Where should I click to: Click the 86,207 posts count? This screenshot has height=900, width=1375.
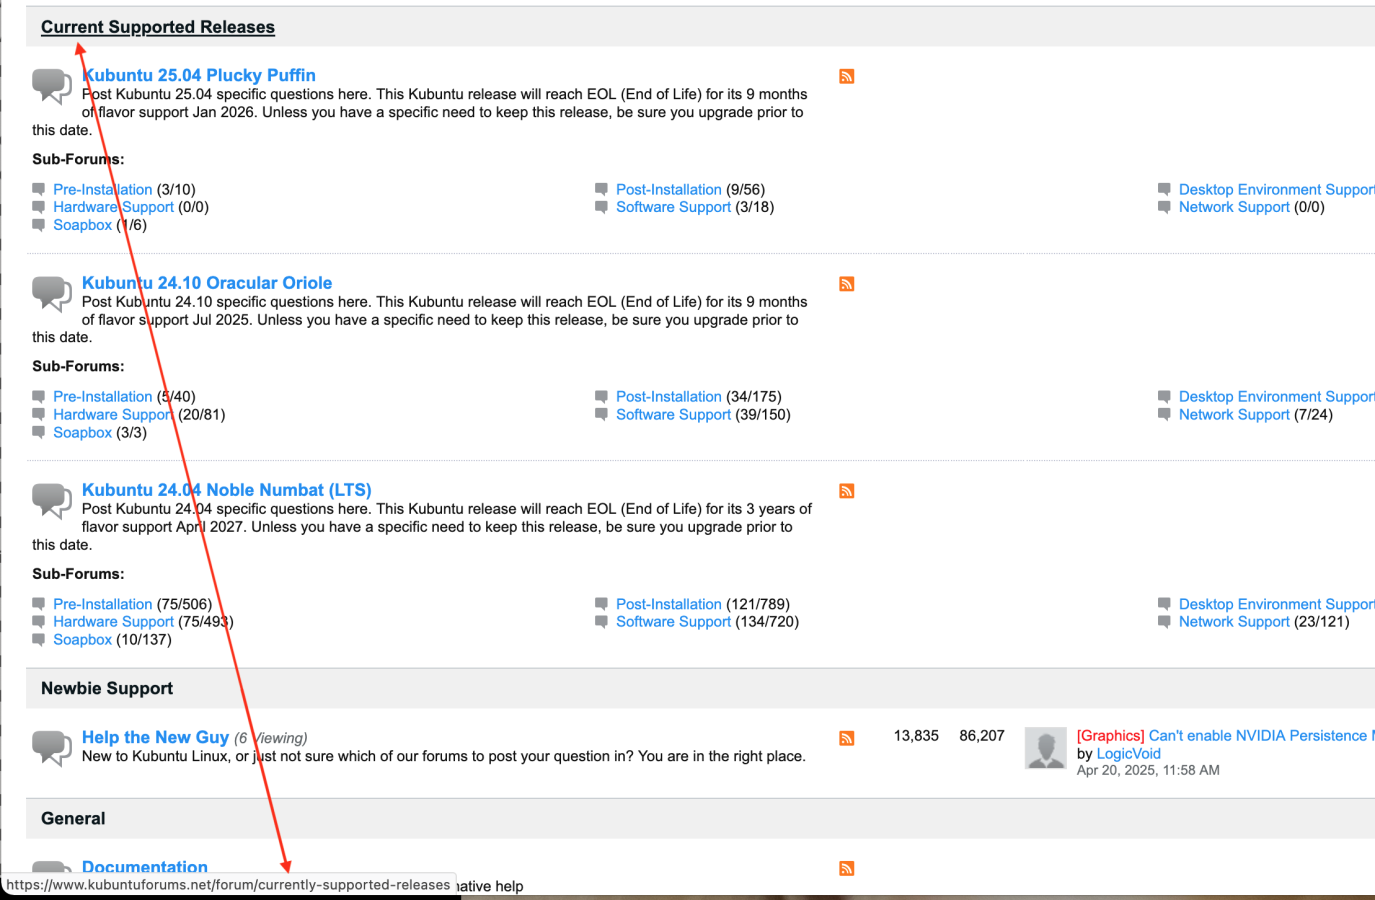tap(982, 736)
